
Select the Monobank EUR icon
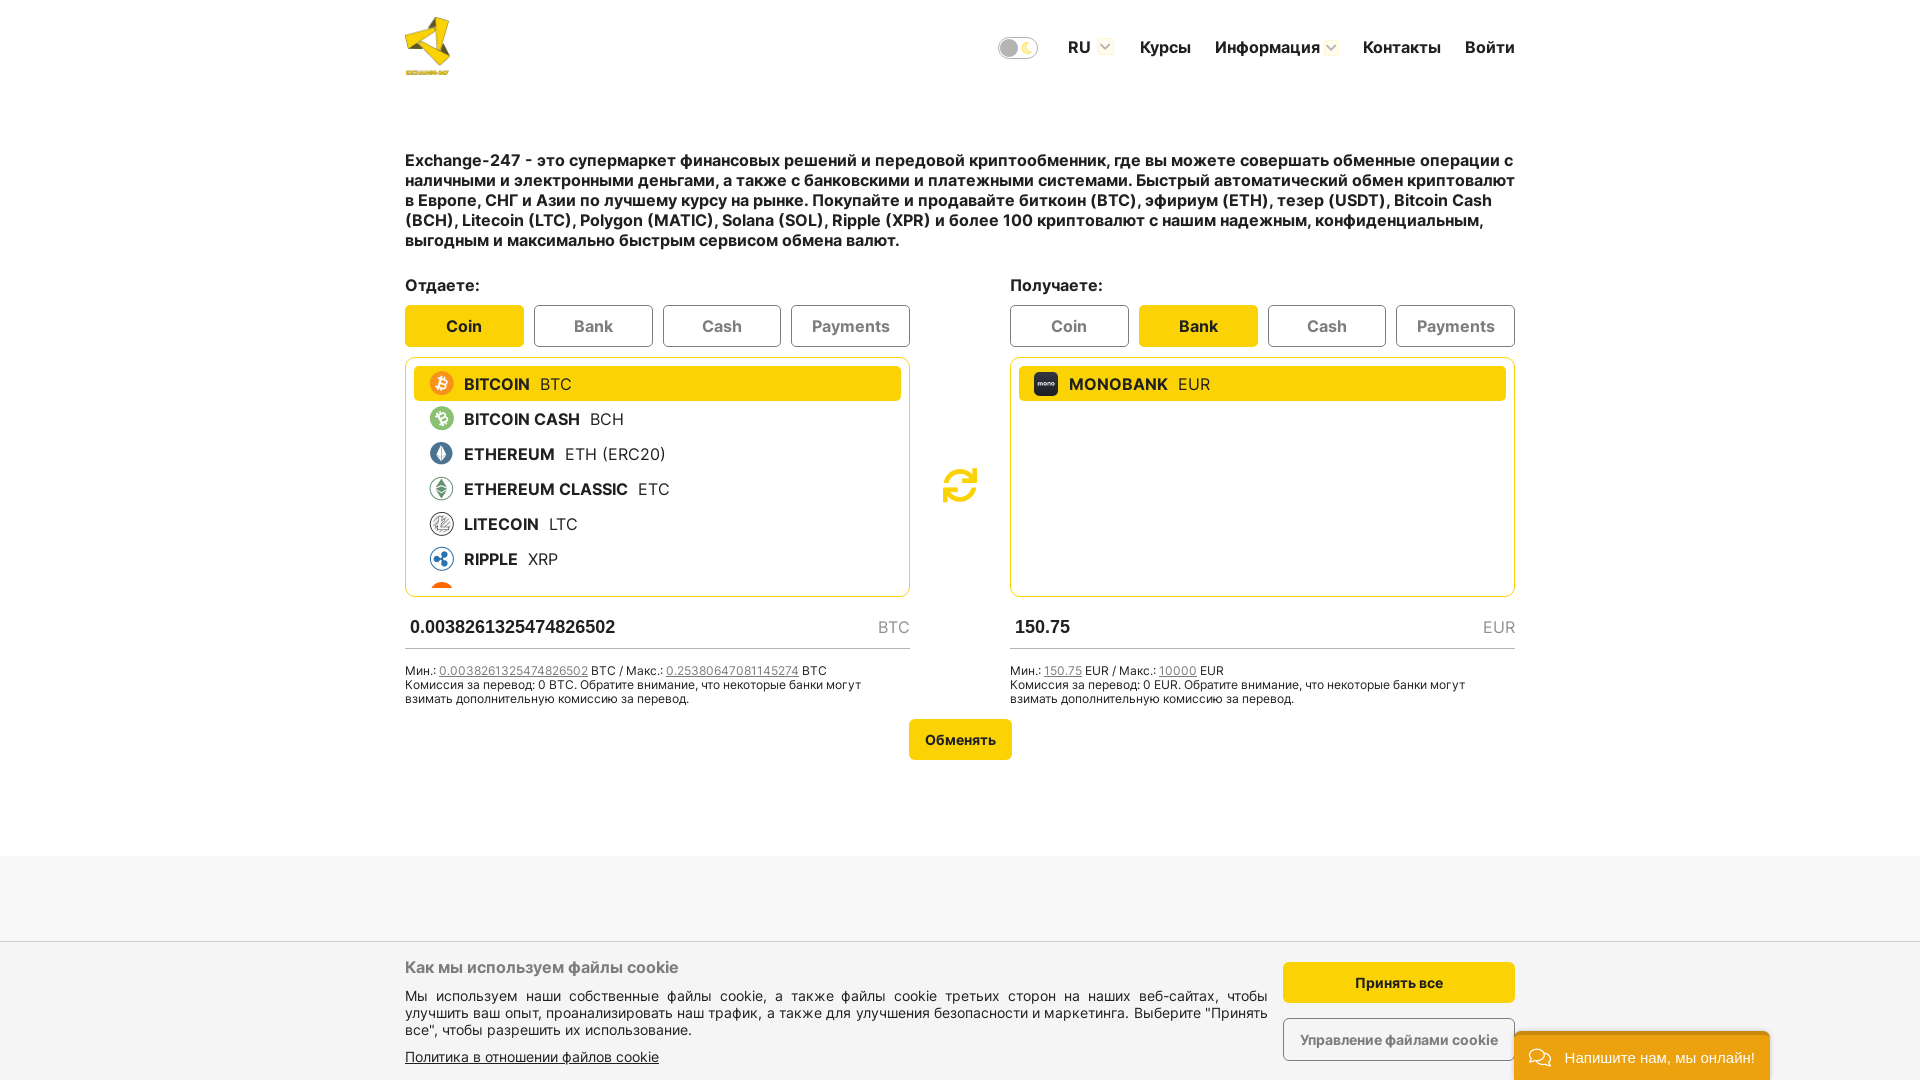[x=1045, y=384]
